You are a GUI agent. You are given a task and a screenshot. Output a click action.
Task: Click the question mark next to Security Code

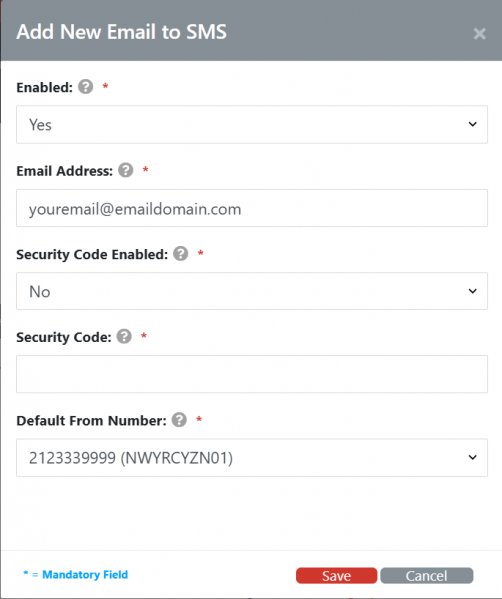pos(124,336)
